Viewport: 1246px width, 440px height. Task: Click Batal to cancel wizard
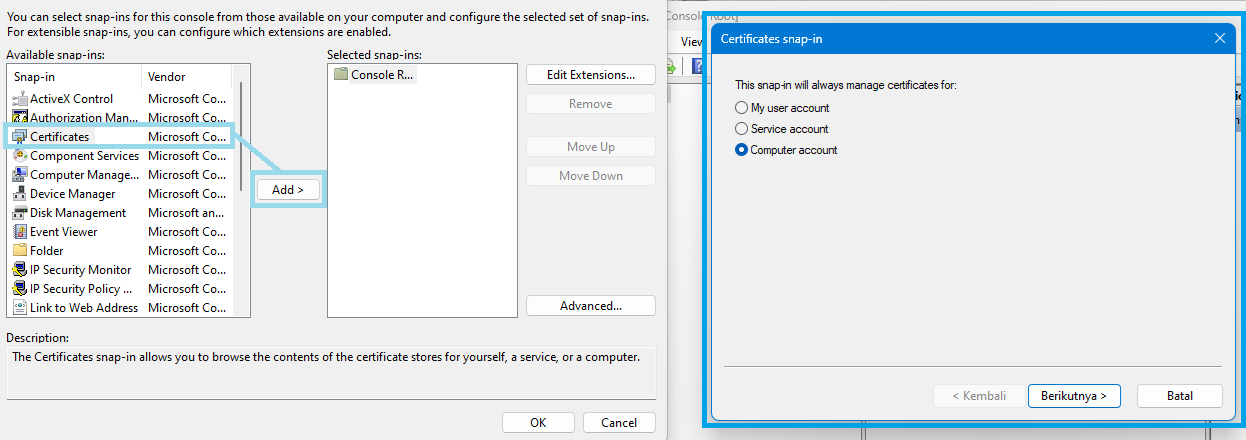pyautogui.click(x=1180, y=396)
